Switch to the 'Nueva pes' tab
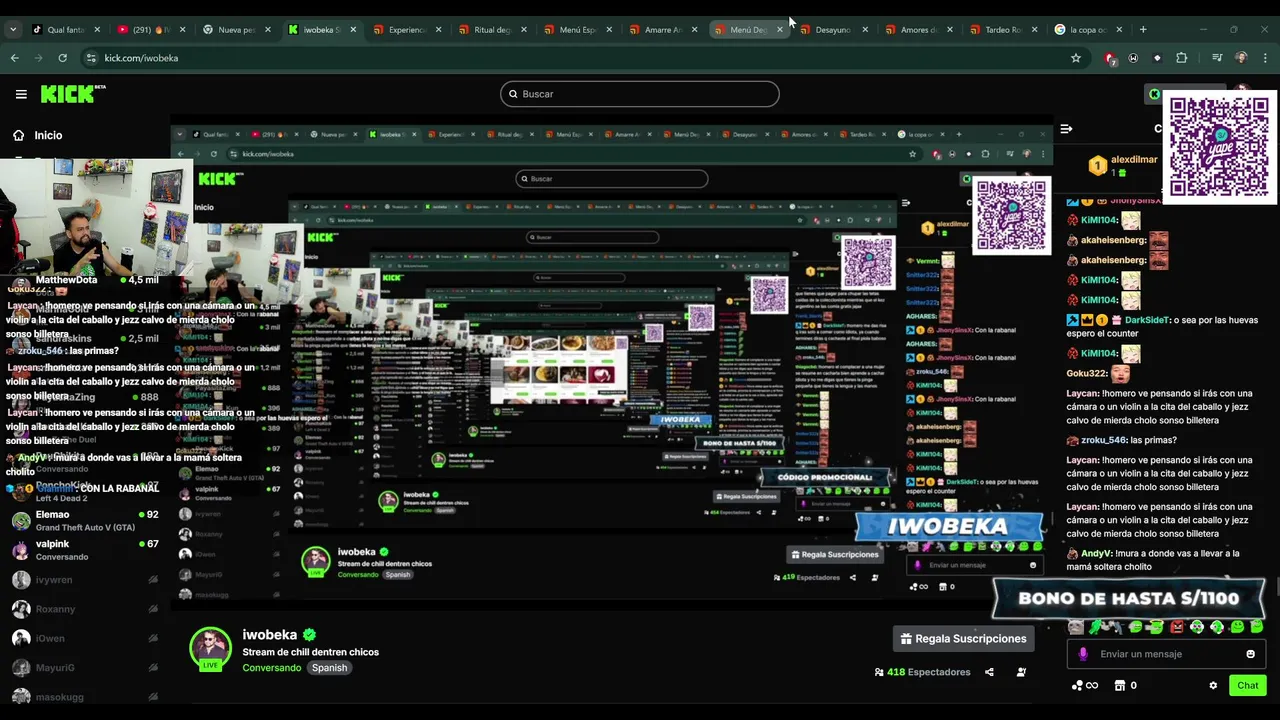Image resolution: width=1280 pixels, height=720 pixels. pos(234,30)
